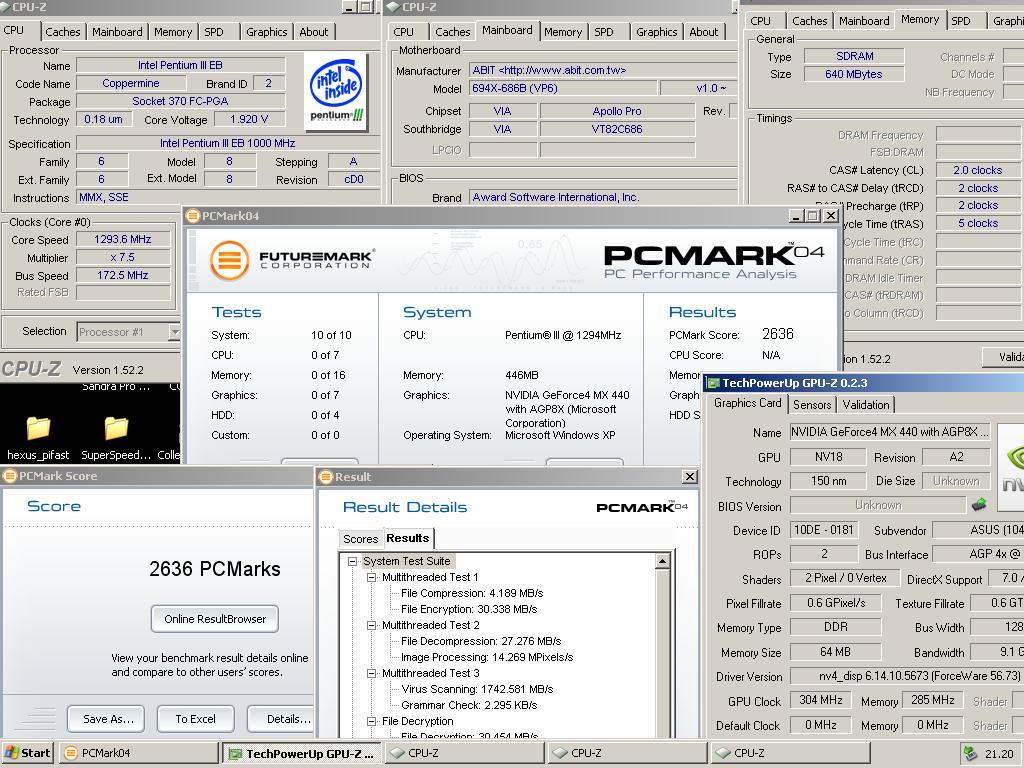Image resolution: width=1024 pixels, height=768 pixels.
Task: Click the Save As... button
Action: click(106, 719)
